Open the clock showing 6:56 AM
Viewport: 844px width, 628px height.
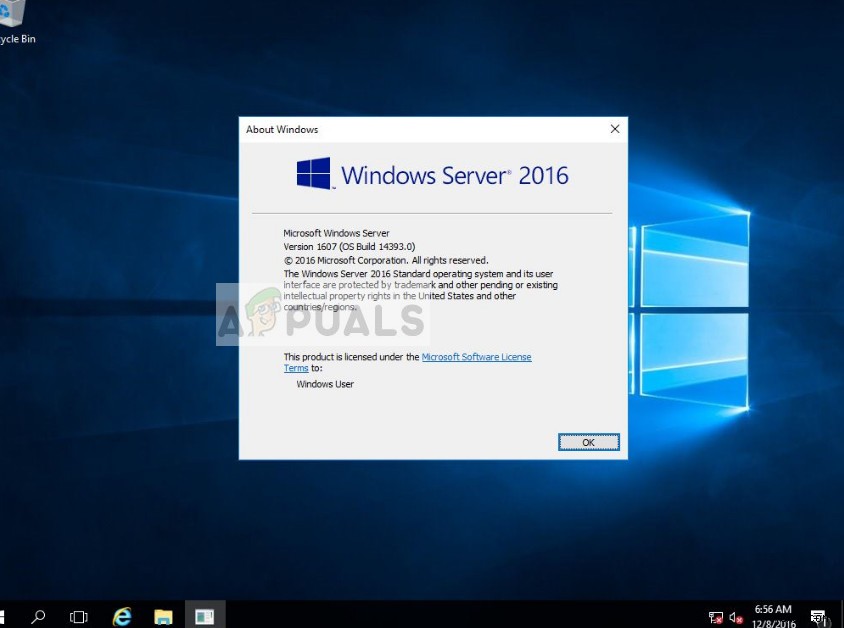point(773,616)
